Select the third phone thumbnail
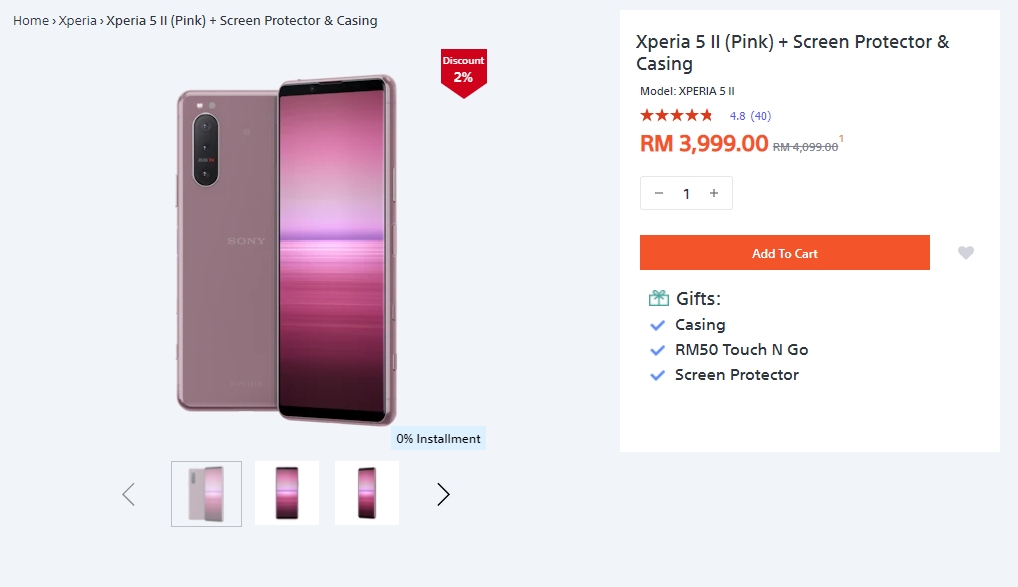1018x587 pixels. 367,493
